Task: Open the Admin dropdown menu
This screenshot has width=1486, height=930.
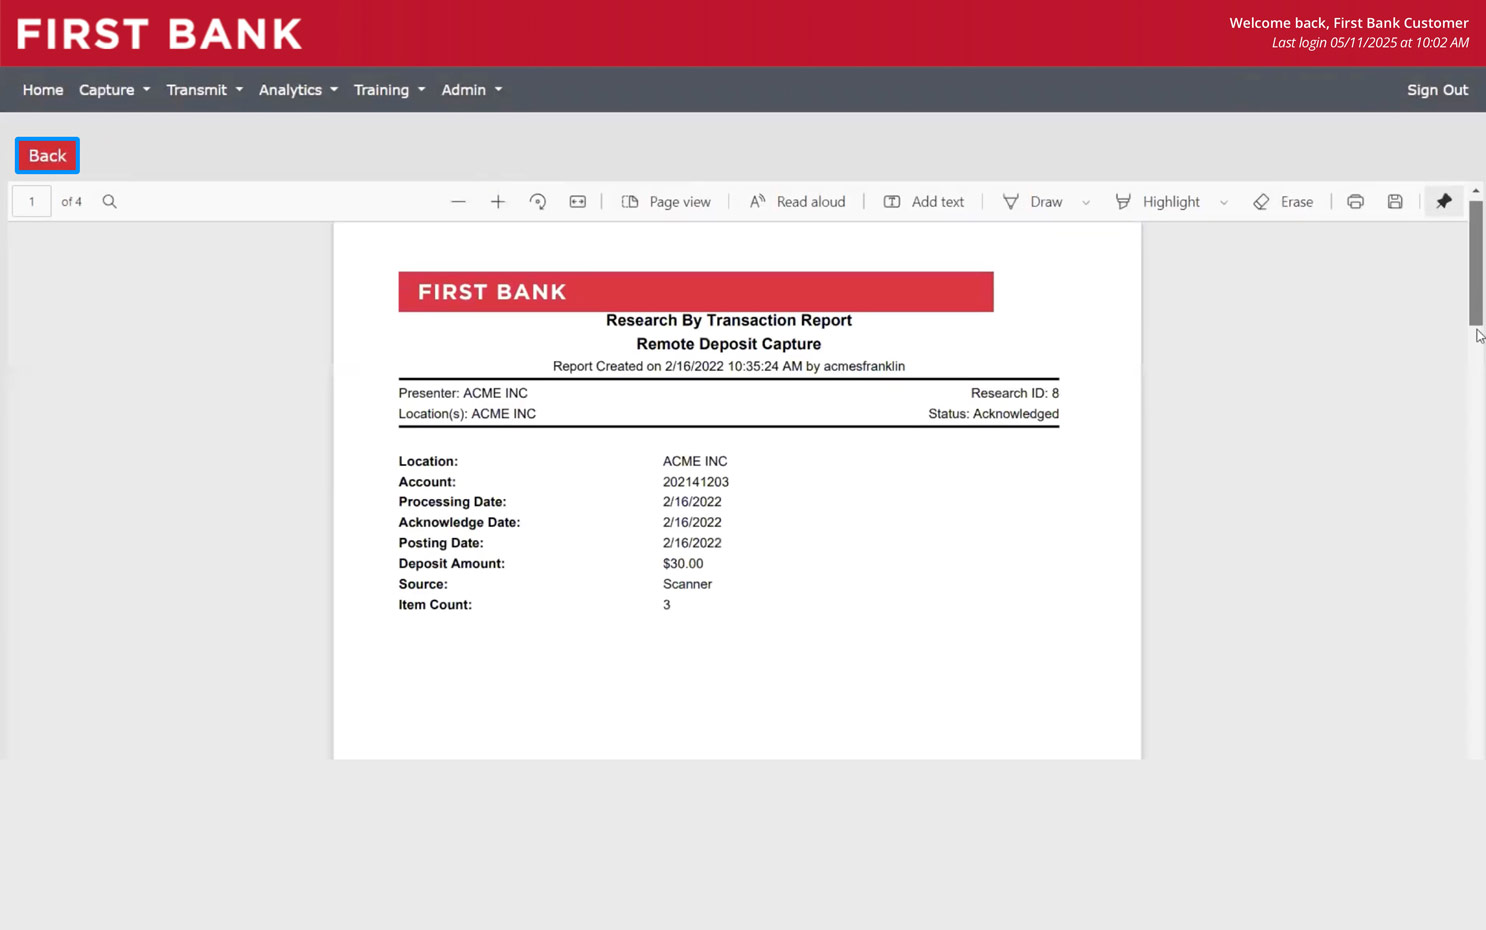Action: 471,90
